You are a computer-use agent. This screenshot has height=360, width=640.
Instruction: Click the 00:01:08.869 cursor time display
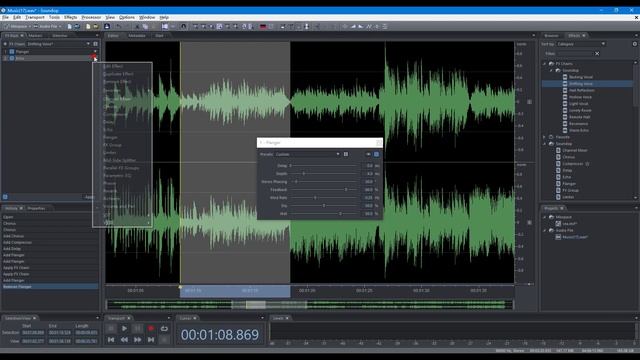pyautogui.click(x=220, y=335)
